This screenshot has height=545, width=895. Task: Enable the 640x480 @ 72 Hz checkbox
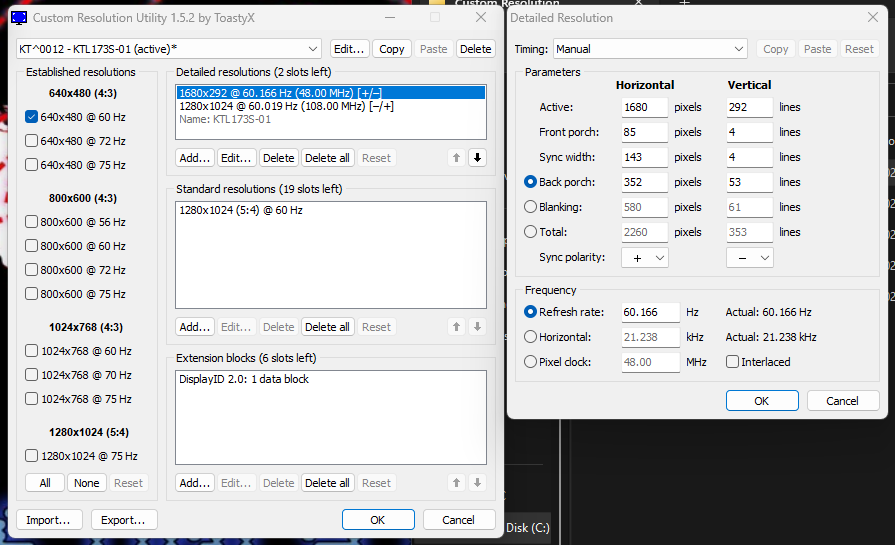(x=31, y=141)
